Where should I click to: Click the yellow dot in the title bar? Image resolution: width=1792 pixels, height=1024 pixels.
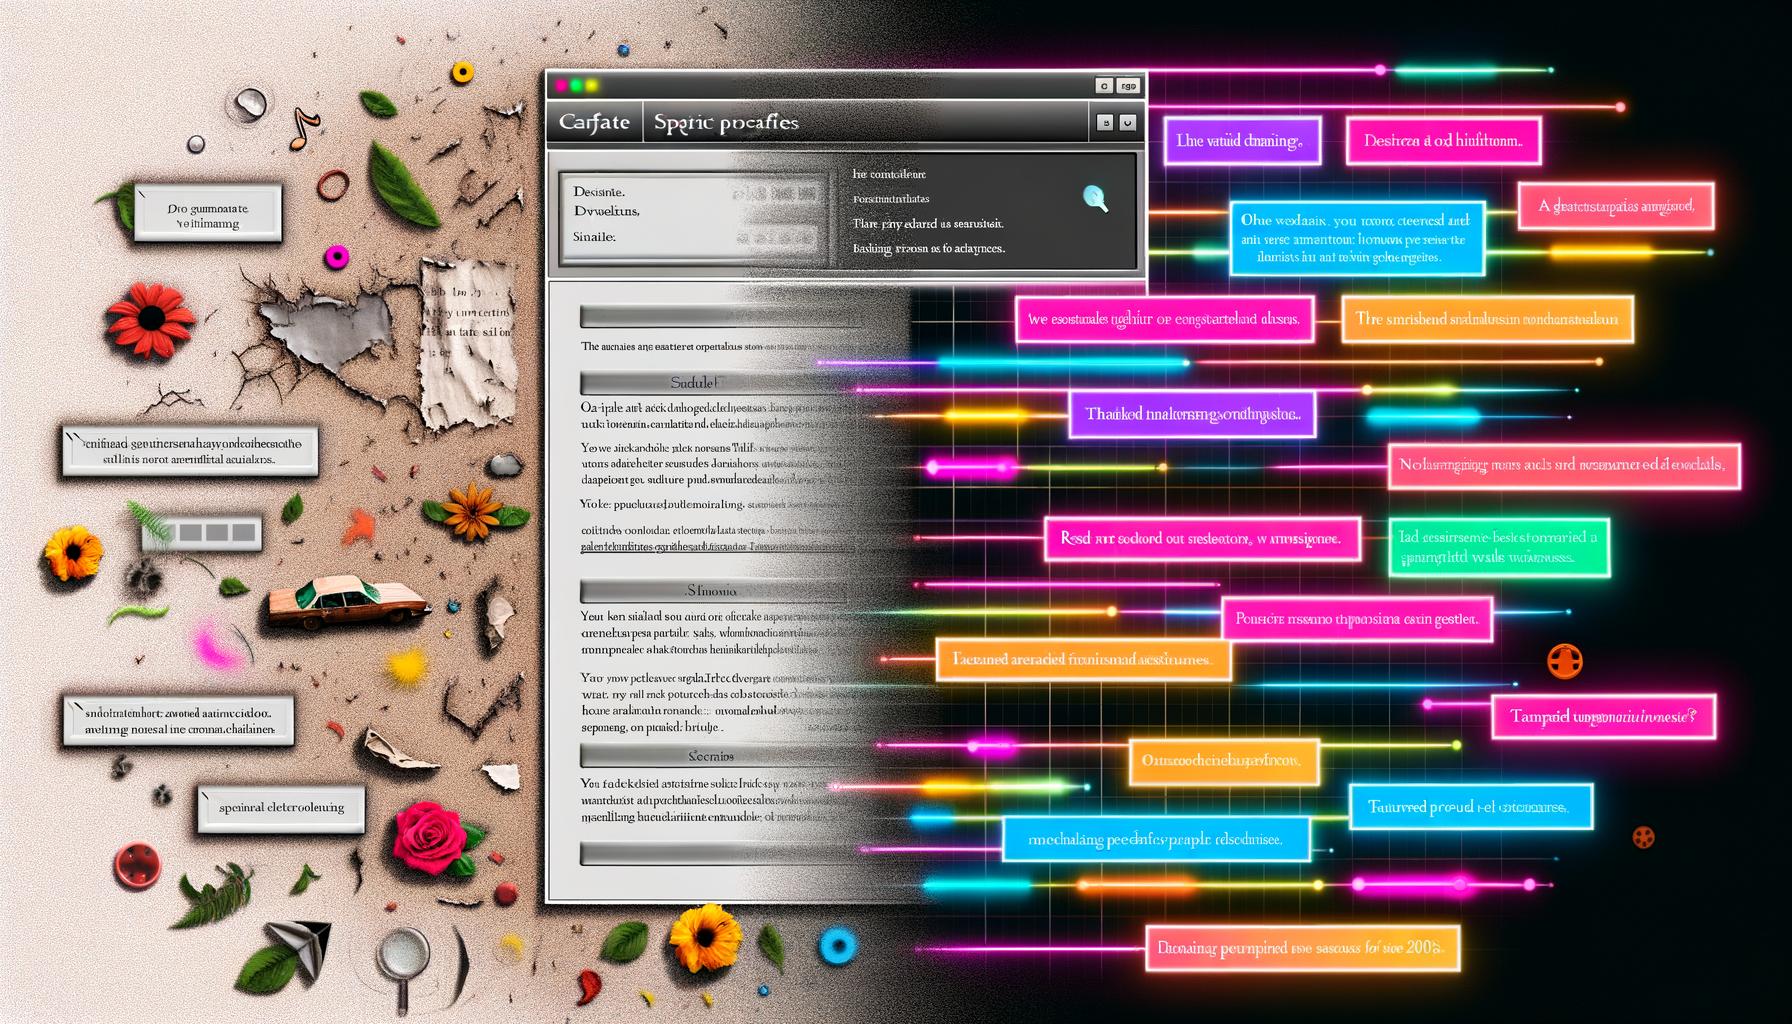pyautogui.click(x=591, y=86)
